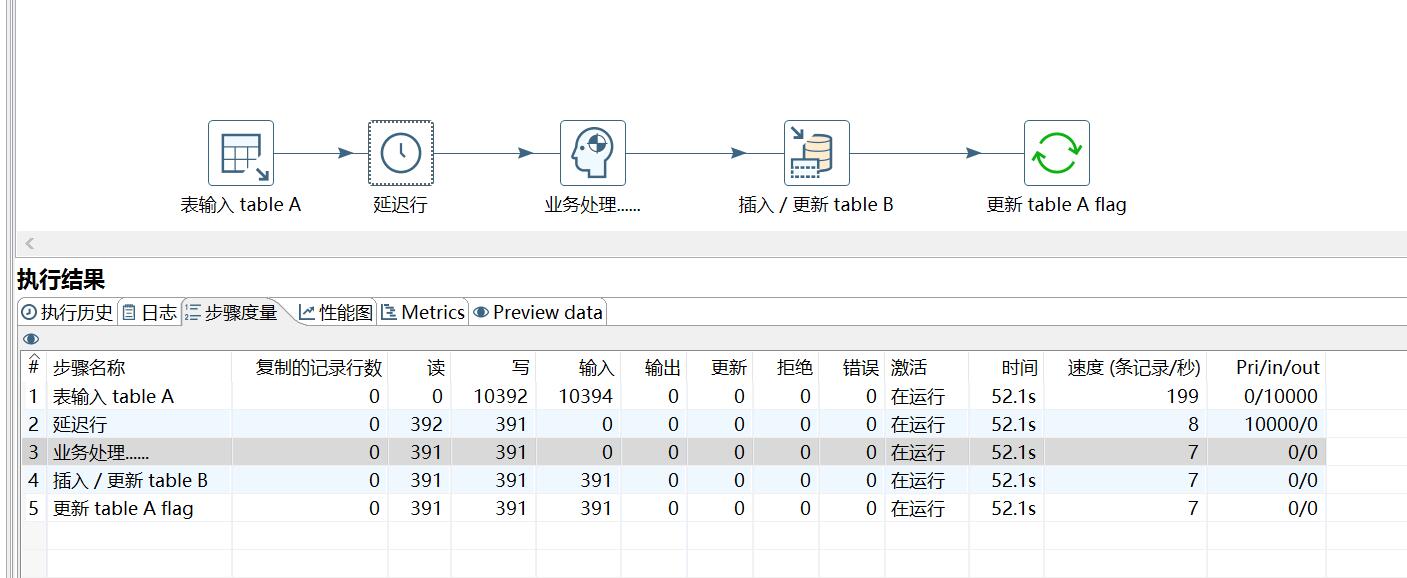Click the 写 column header
The width and height of the screenshot is (1407, 578).
point(493,367)
